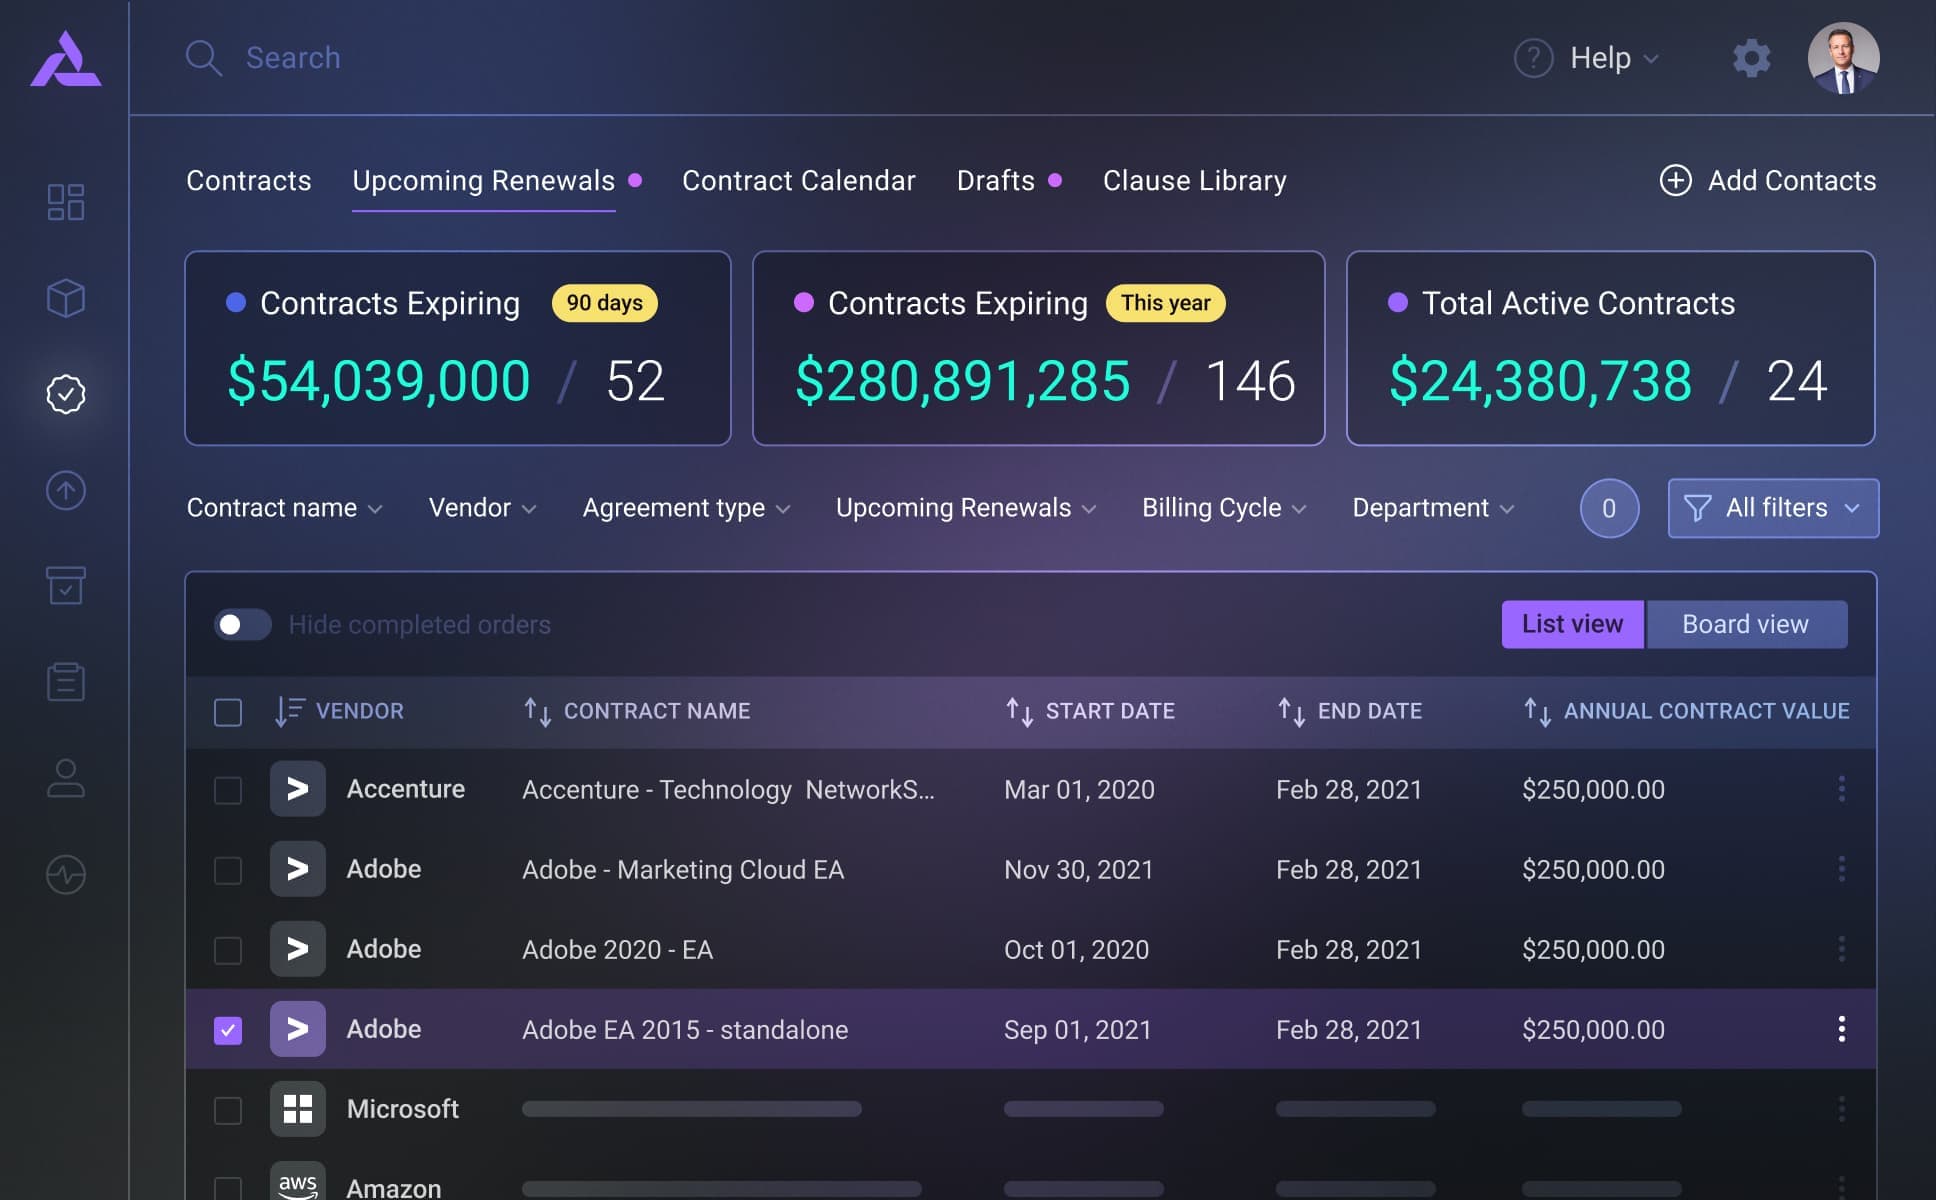Select the checkmark badge sidebar icon
Image resolution: width=1936 pixels, height=1200 pixels.
(66, 394)
